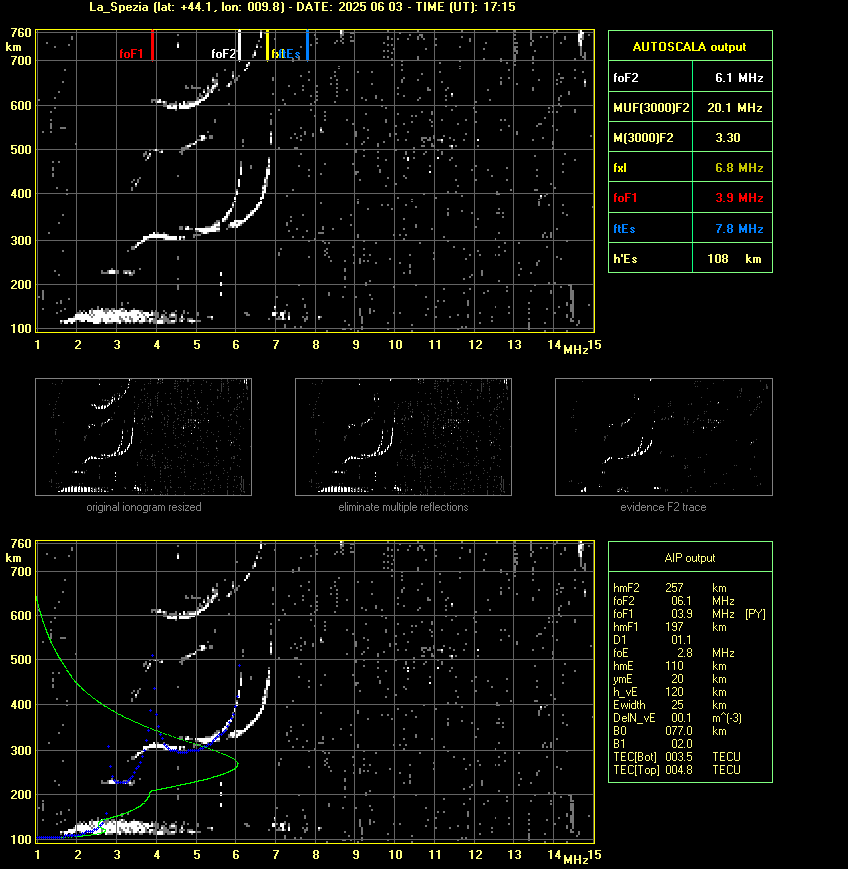This screenshot has width=848, height=869.
Task: Click the hmF2 257 km entry
Action: click(x=670, y=587)
